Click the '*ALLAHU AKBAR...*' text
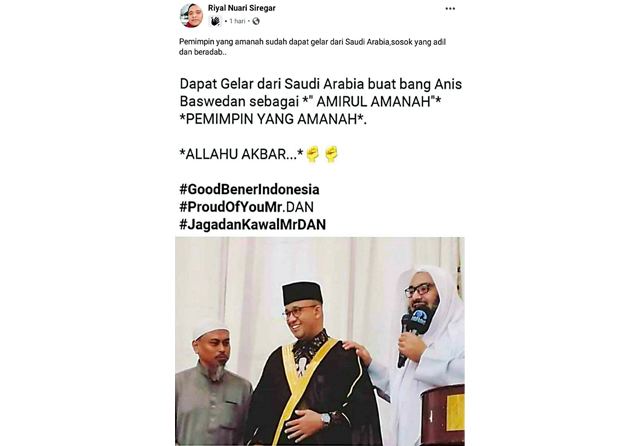 (x=242, y=154)
